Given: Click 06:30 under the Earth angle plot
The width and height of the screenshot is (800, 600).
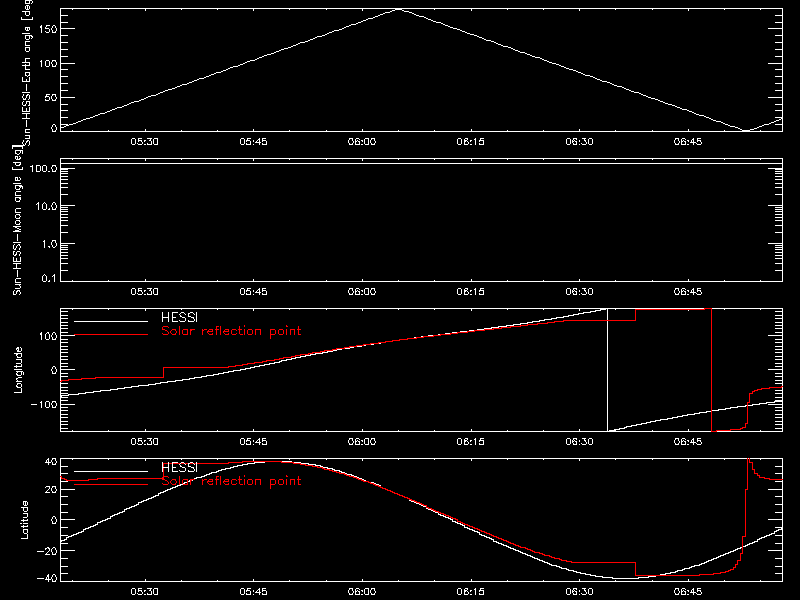Looking at the screenshot, I should coord(580,141).
